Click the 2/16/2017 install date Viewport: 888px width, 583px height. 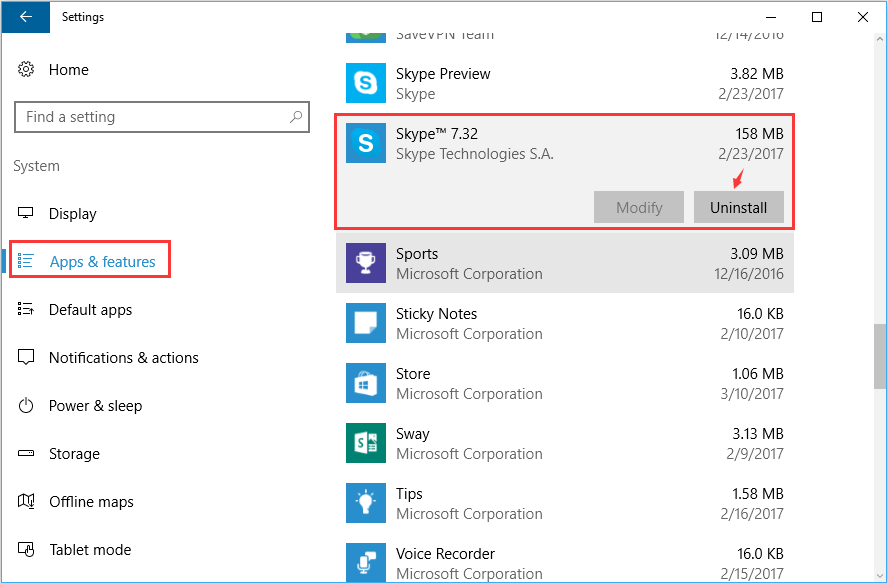pos(752,514)
